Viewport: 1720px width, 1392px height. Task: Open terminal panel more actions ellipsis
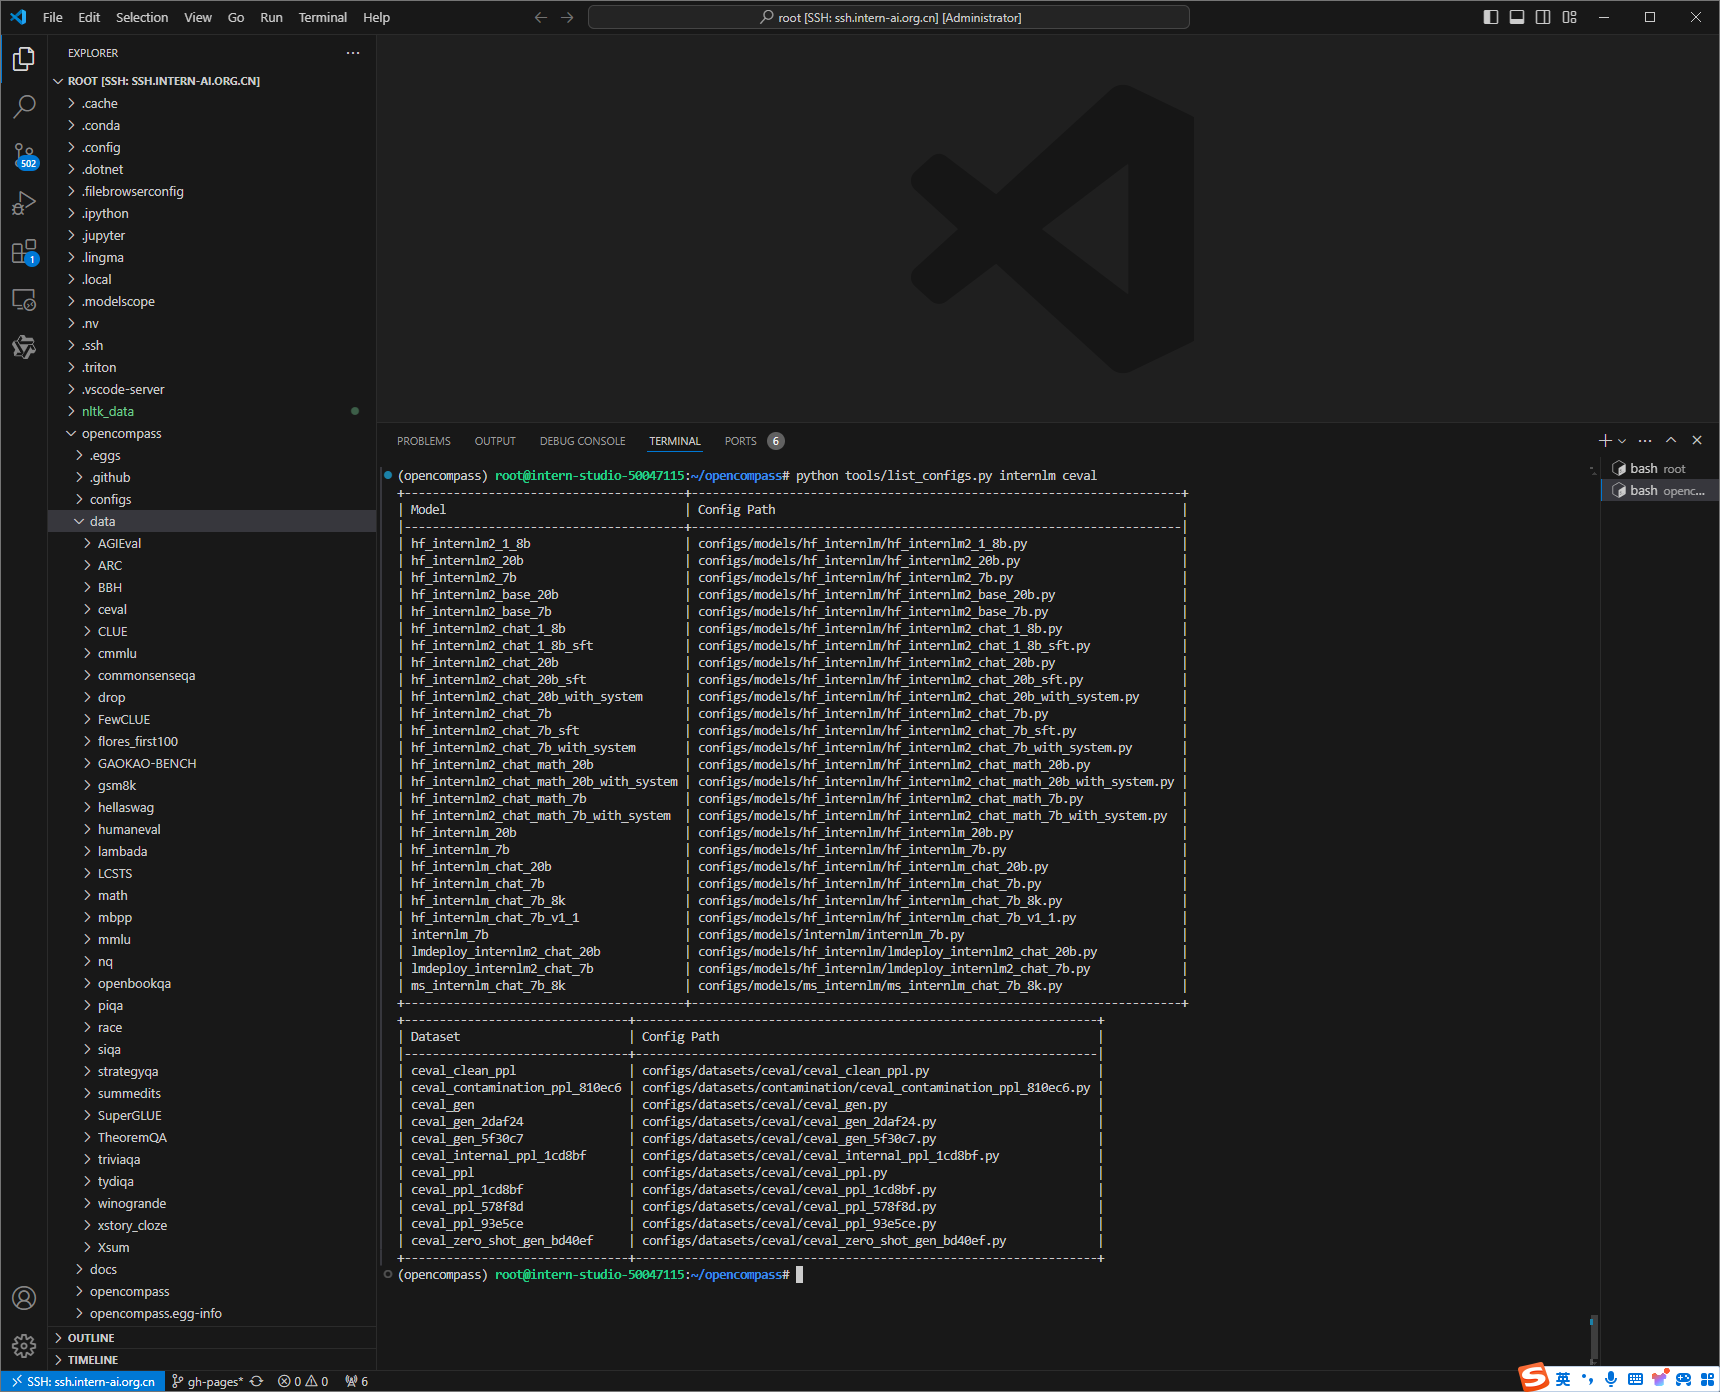pos(1645,440)
